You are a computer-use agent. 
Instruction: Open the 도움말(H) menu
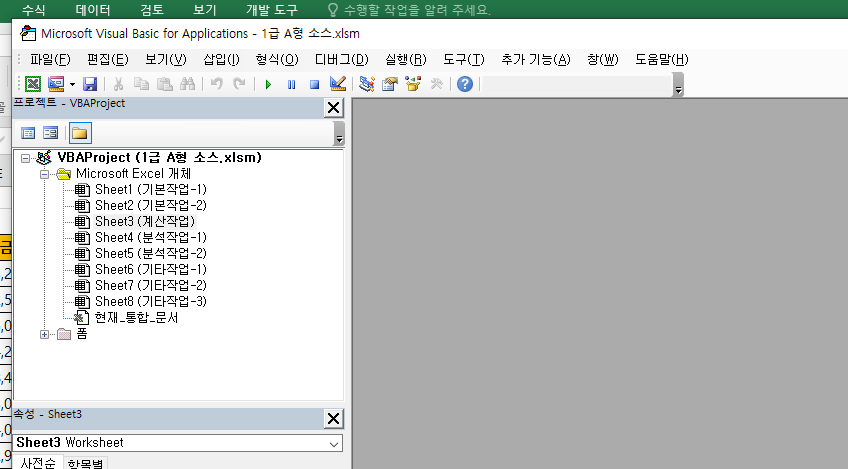661,60
